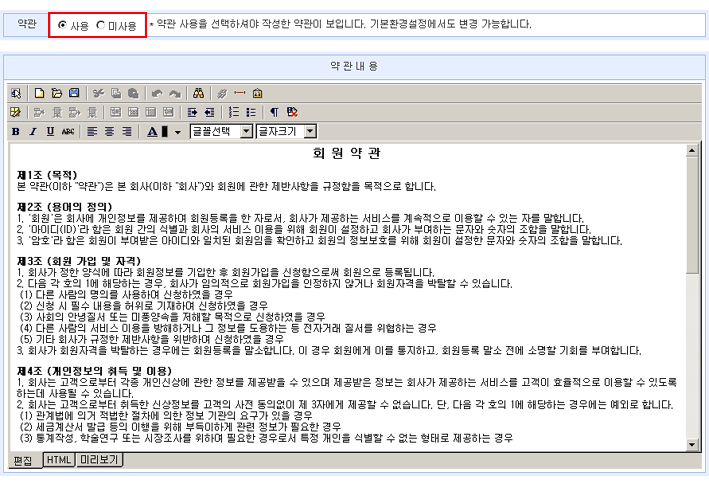Open the Find (binoculars) tool
Viewport: 709px width, 486px height.
tap(198, 92)
